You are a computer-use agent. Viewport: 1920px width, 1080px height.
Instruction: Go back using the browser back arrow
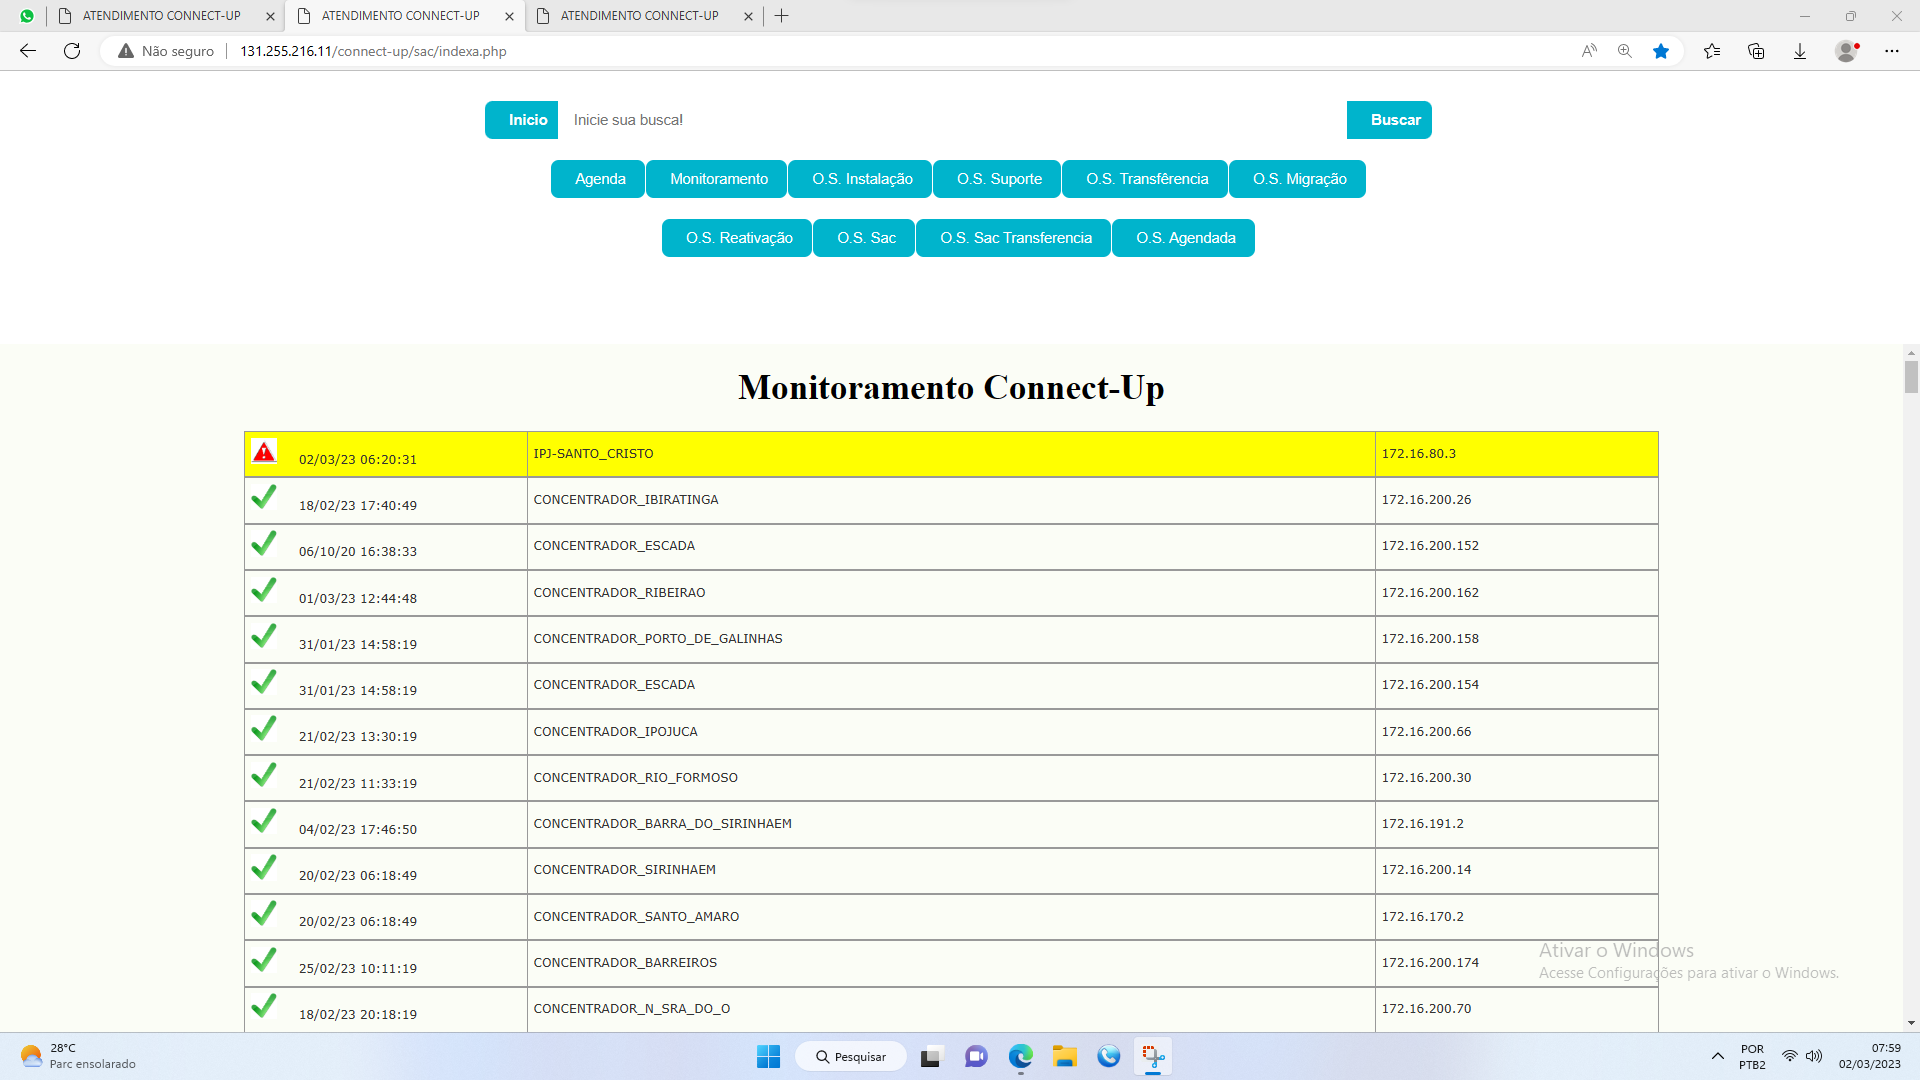coord(28,51)
